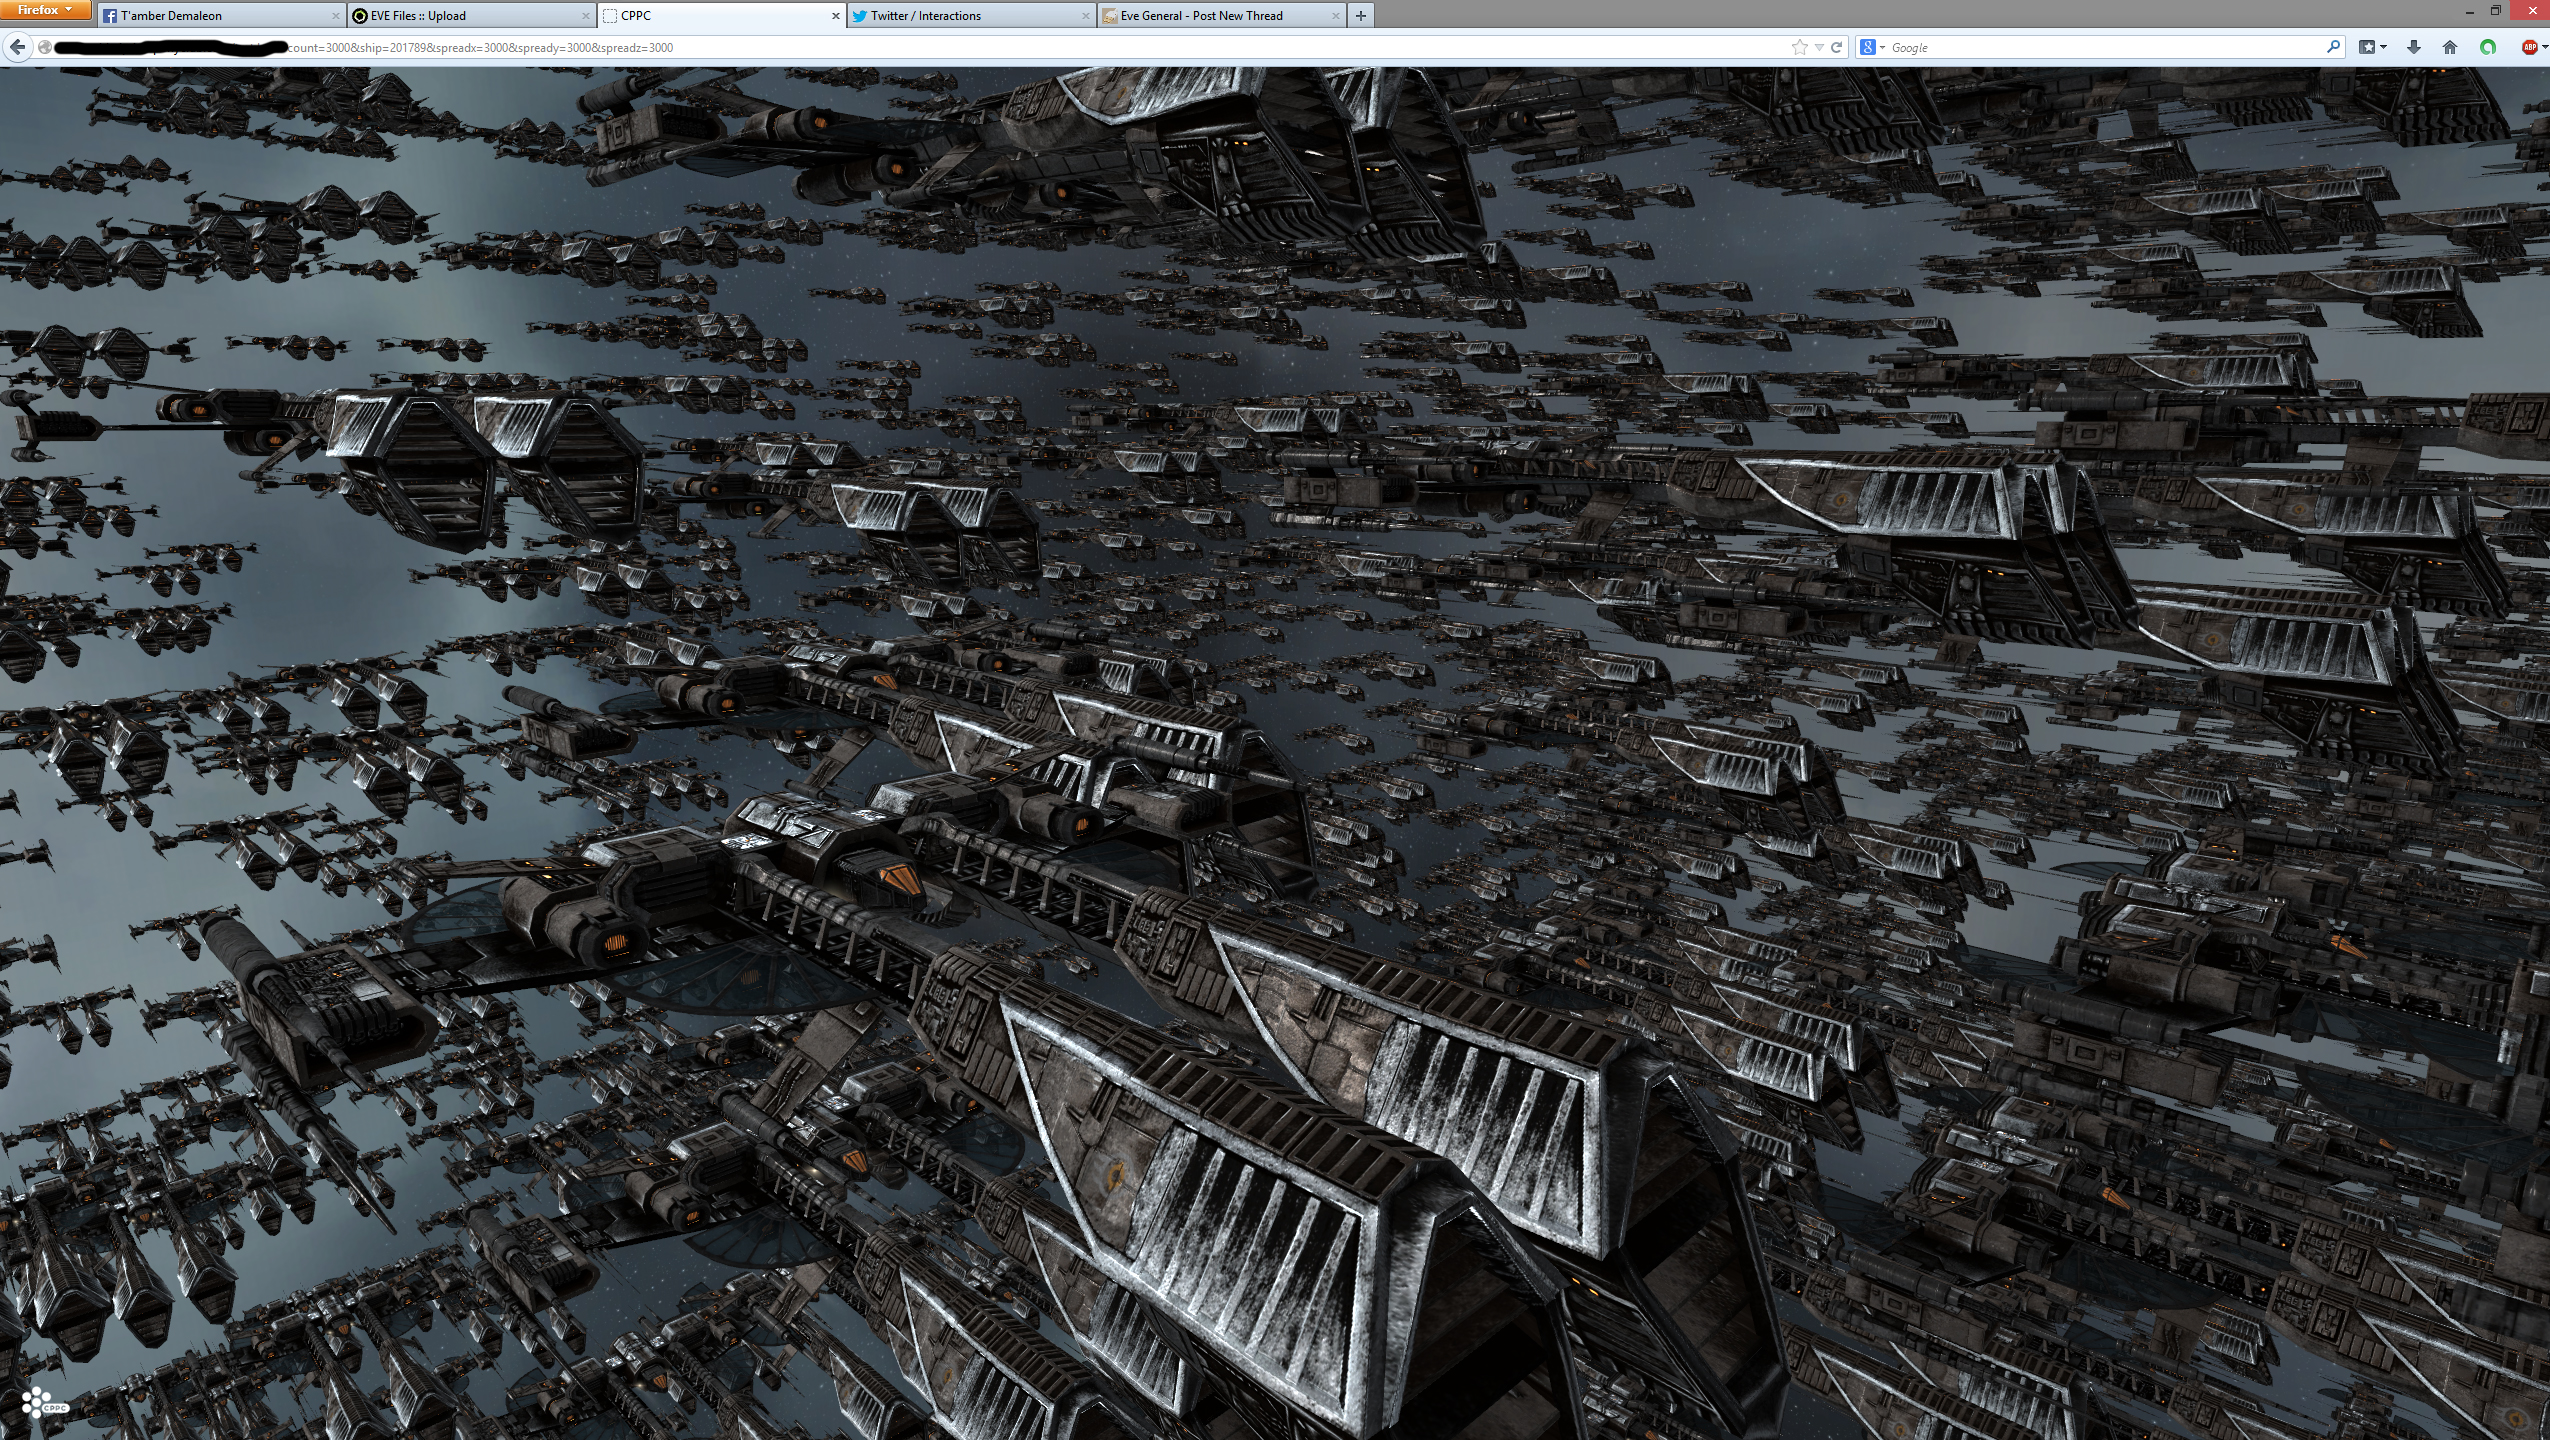Open the Downloads arrow icon
The image size is (2550, 1440).
(x=2413, y=47)
